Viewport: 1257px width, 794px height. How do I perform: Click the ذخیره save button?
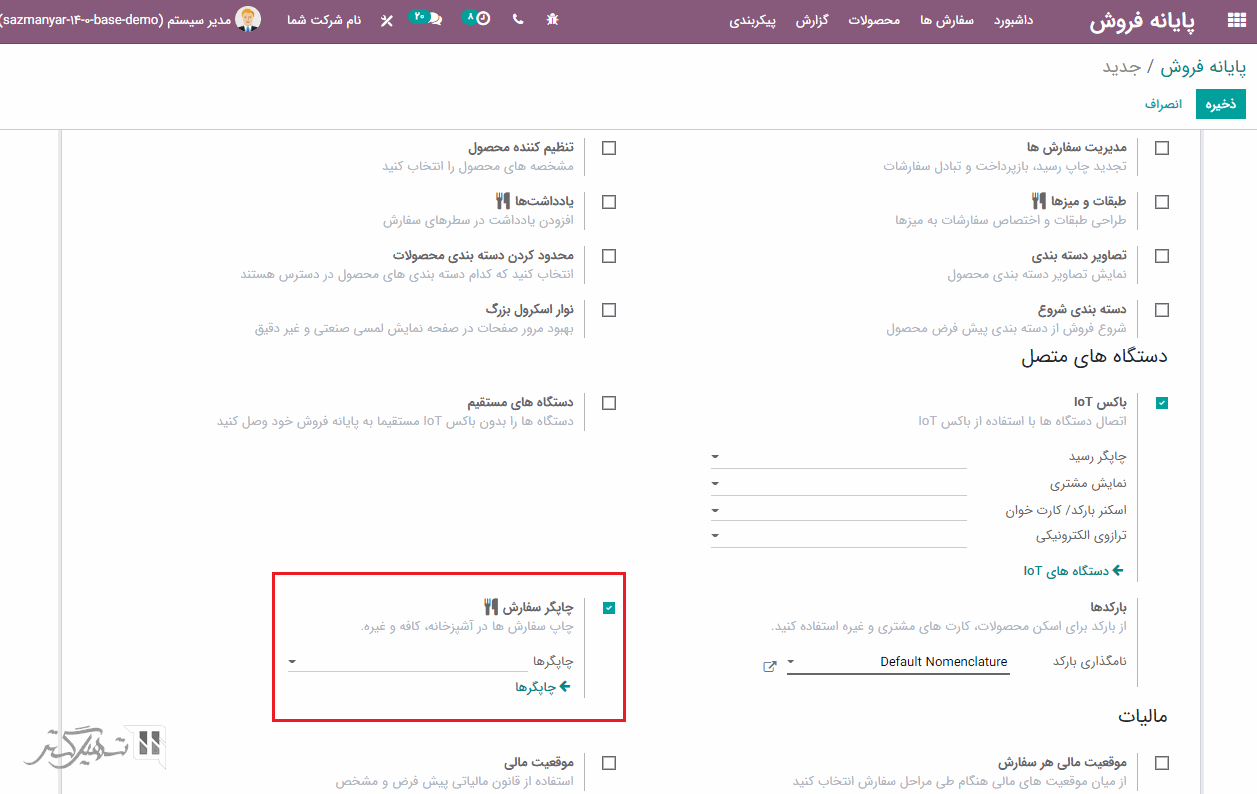(1220, 104)
